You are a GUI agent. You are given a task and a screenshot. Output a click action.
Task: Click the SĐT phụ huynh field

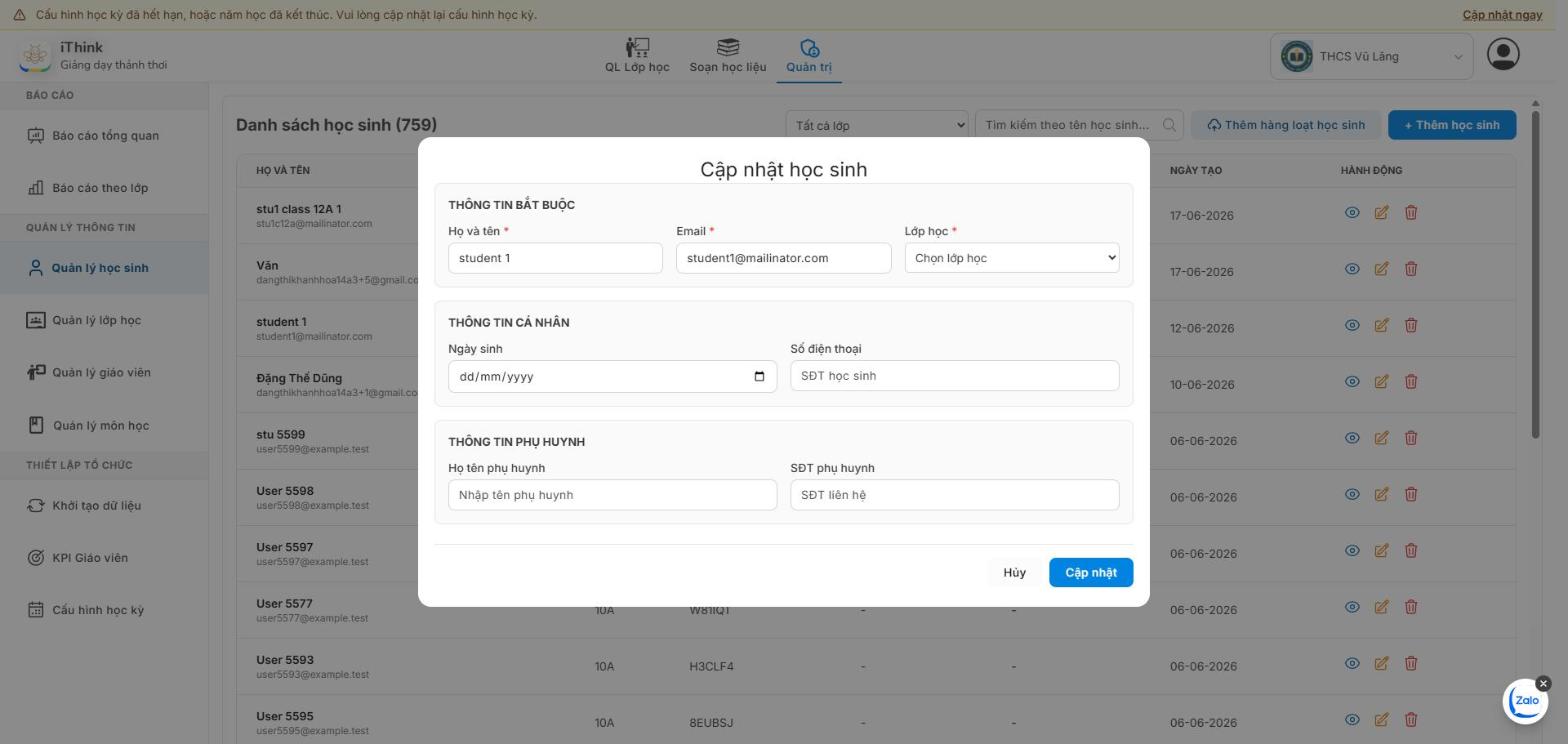954,495
